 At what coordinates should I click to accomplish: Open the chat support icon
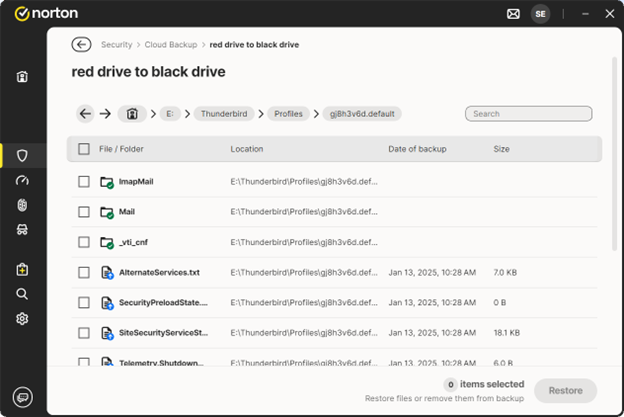(x=22, y=397)
